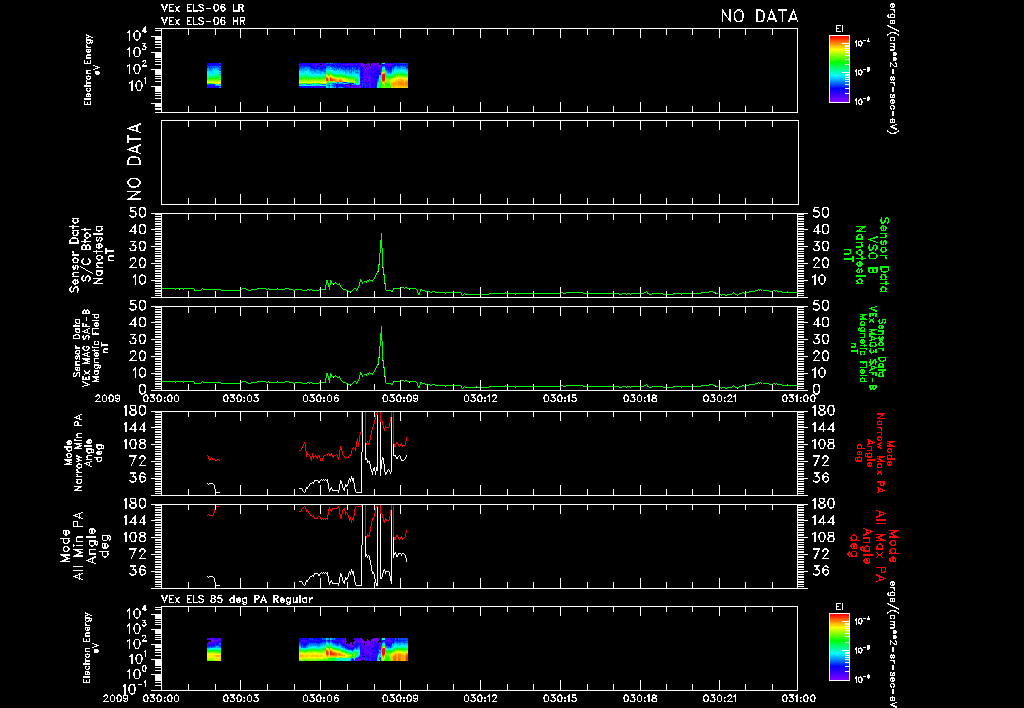
Task: Click the '50' tick on the S/C Btot left axis
Action: pos(136,213)
